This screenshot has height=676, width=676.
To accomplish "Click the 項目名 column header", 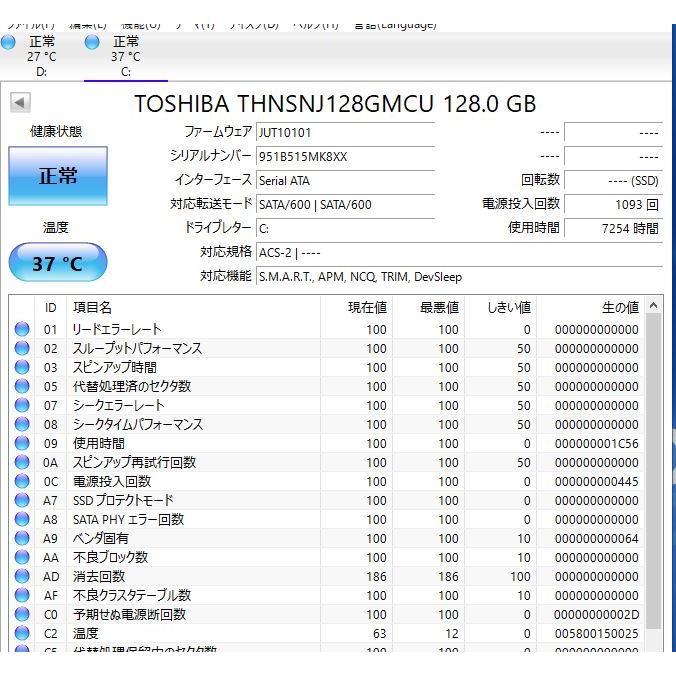I will point(194,307).
